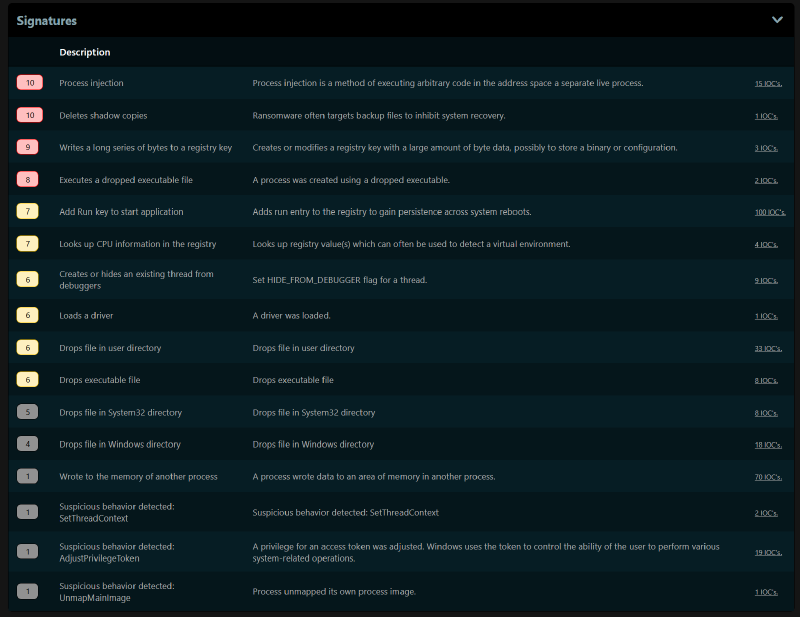Click the gray score 4 badge

28,444
